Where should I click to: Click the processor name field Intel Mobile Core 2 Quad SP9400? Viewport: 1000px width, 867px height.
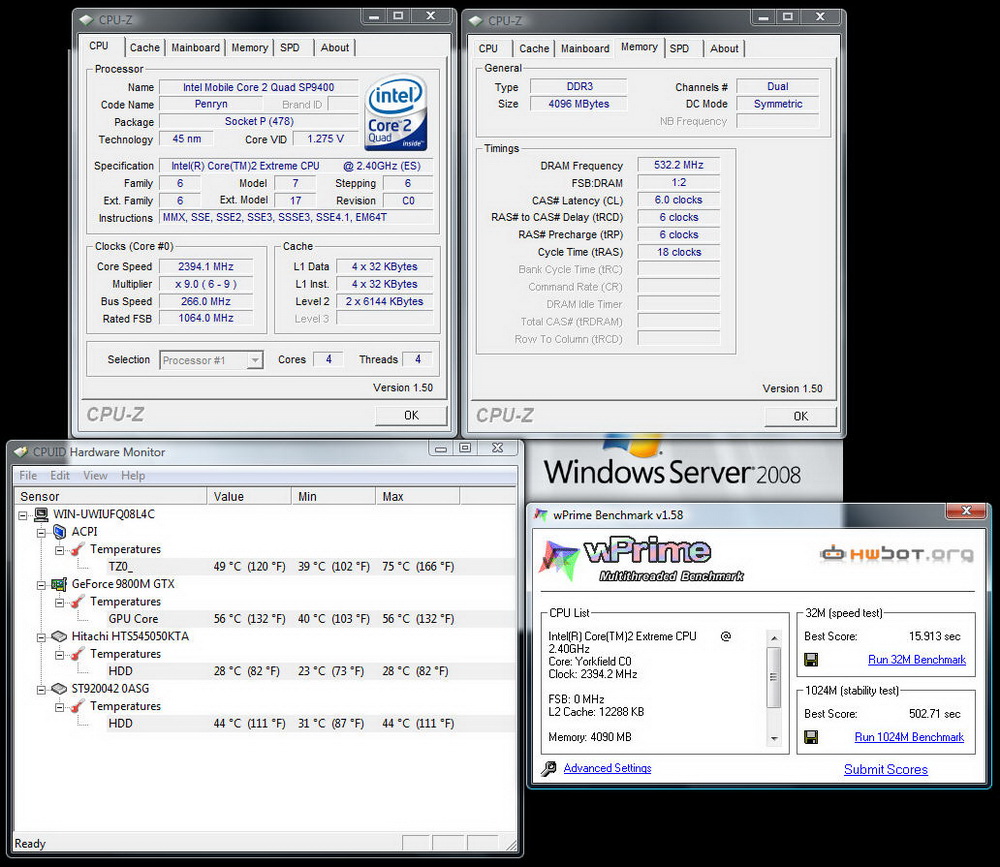[258, 87]
